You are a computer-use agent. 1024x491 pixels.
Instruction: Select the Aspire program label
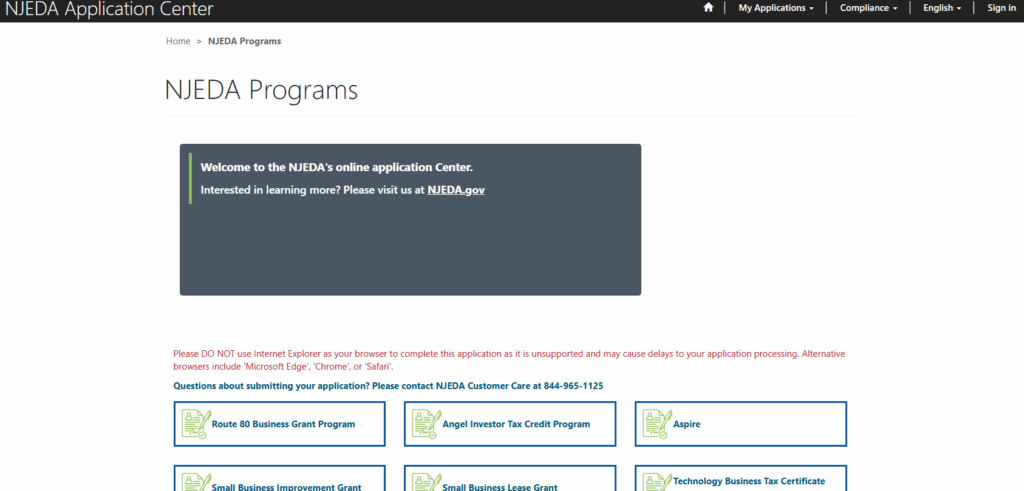[x=686, y=424]
